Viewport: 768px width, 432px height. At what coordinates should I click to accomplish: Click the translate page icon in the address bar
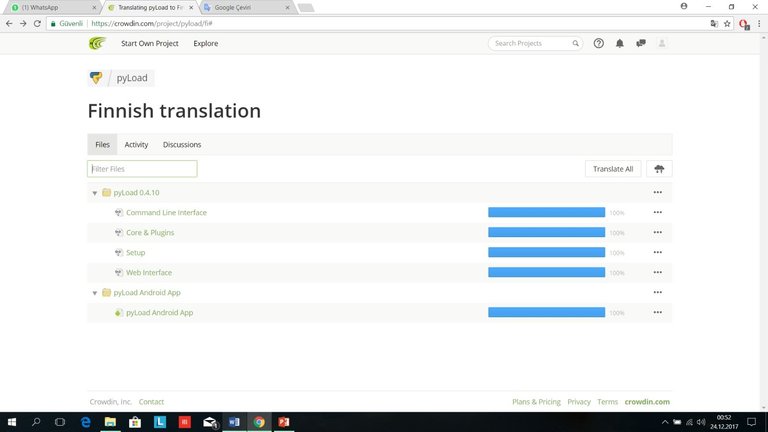coord(714,24)
